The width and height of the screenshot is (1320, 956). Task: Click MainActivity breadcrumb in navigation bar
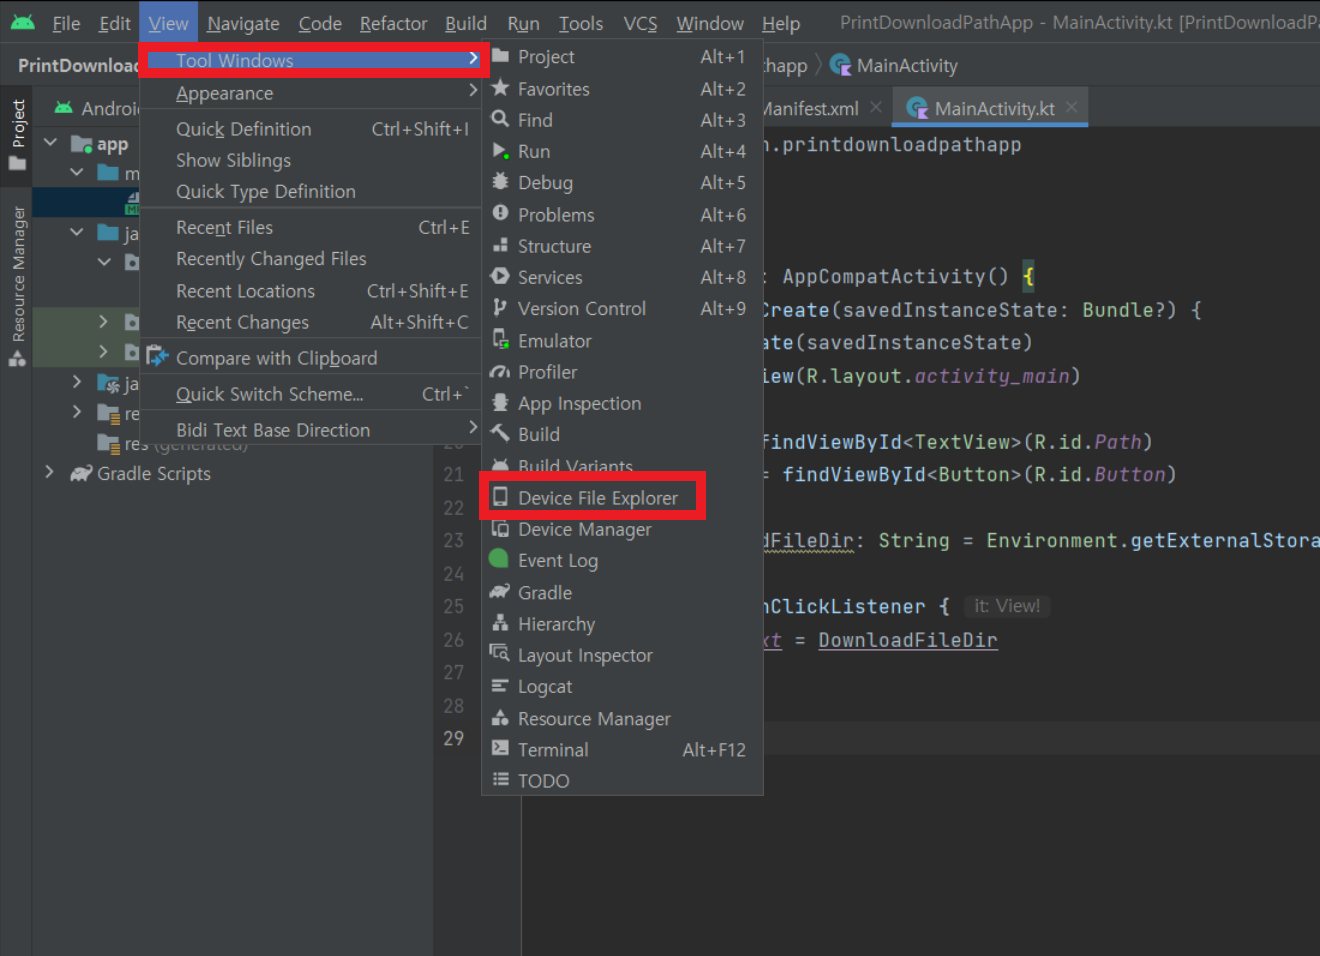(x=894, y=65)
